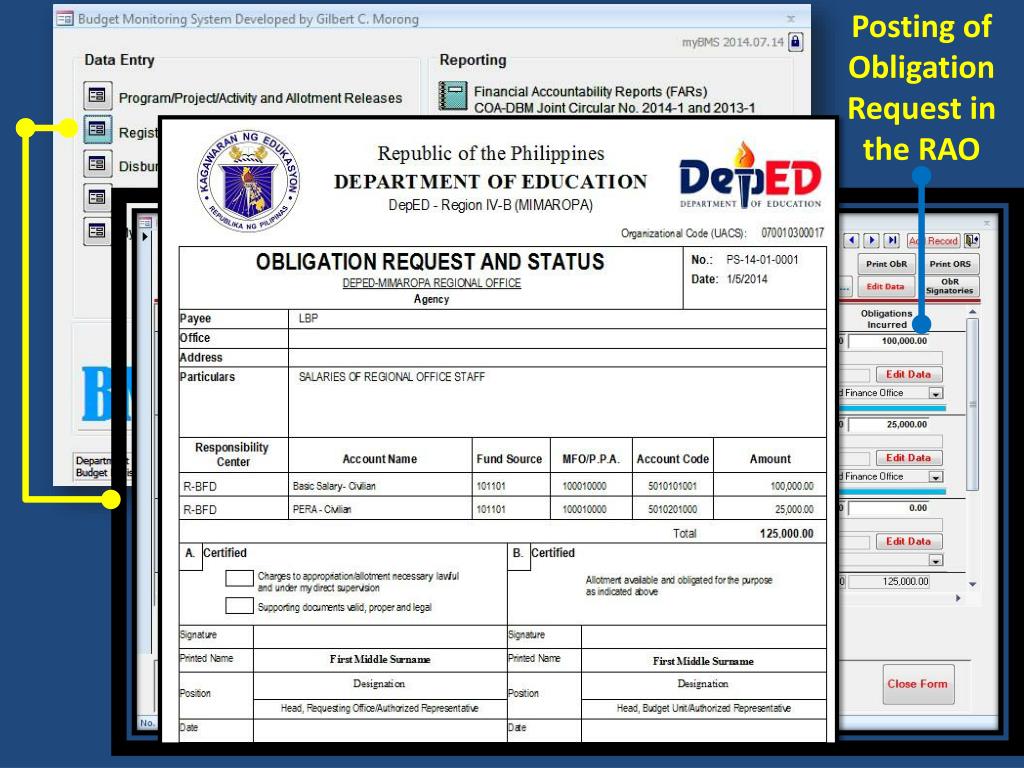Viewport: 1024px width, 768px height.
Task: Click organizational code '070010300017'
Action: tap(792, 233)
